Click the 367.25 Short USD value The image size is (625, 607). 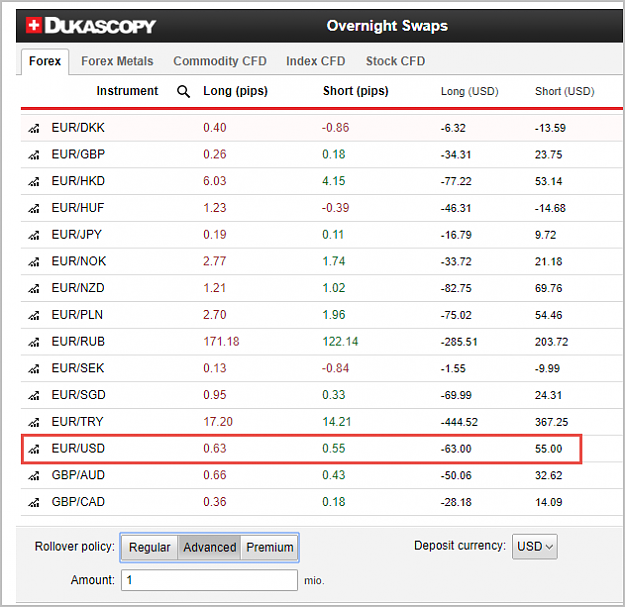click(x=551, y=422)
